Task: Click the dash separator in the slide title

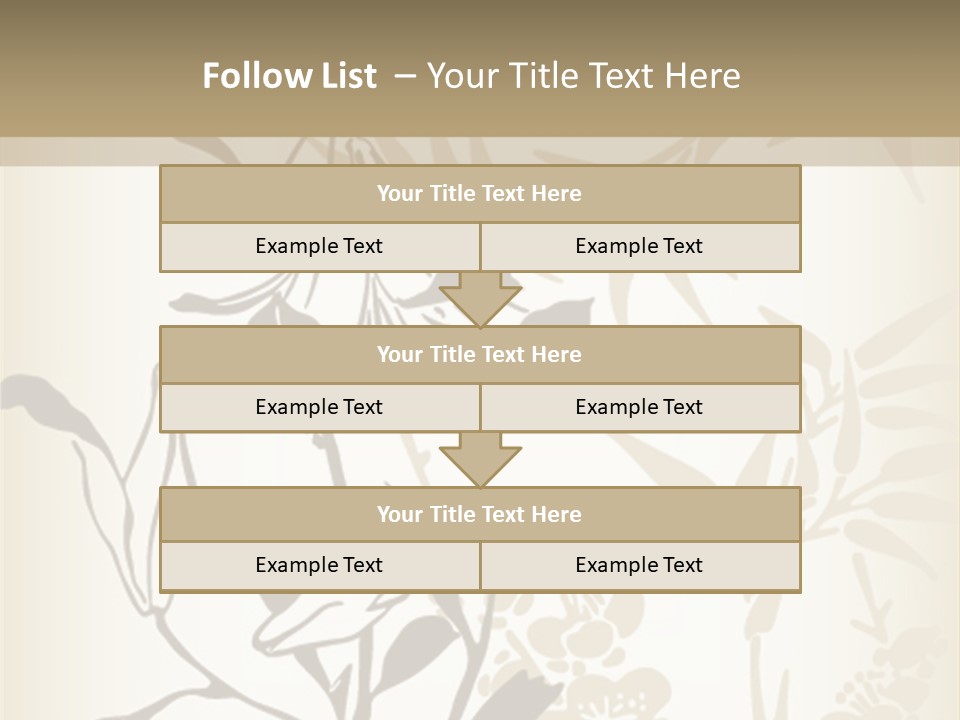Action: pyautogui.click(x=404, y=76)
